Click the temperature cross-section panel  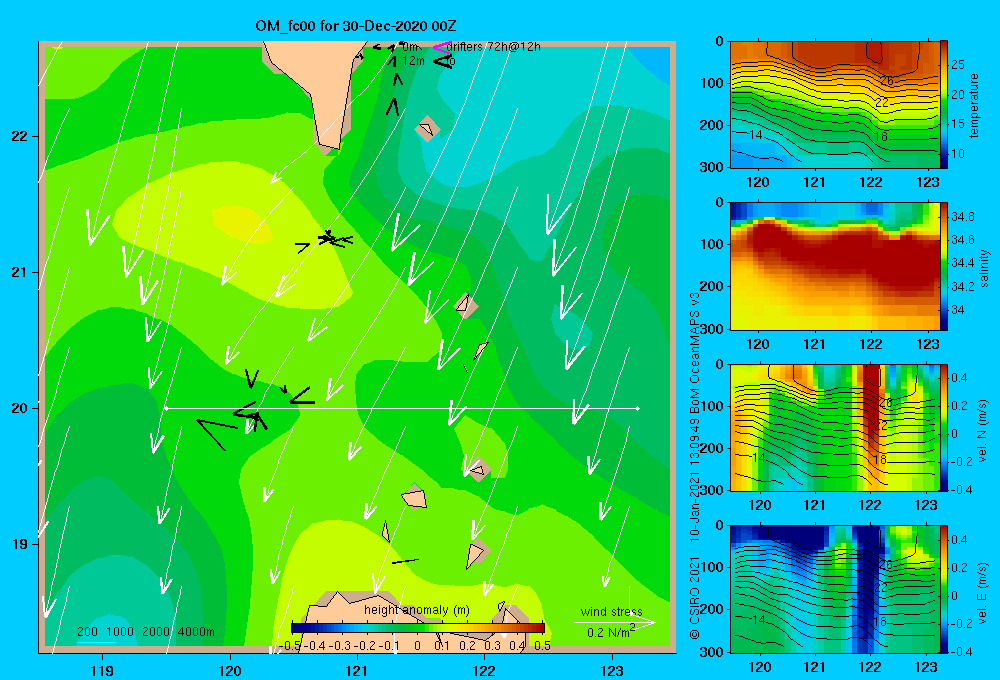pyautogui.click(x=835, y=105)
